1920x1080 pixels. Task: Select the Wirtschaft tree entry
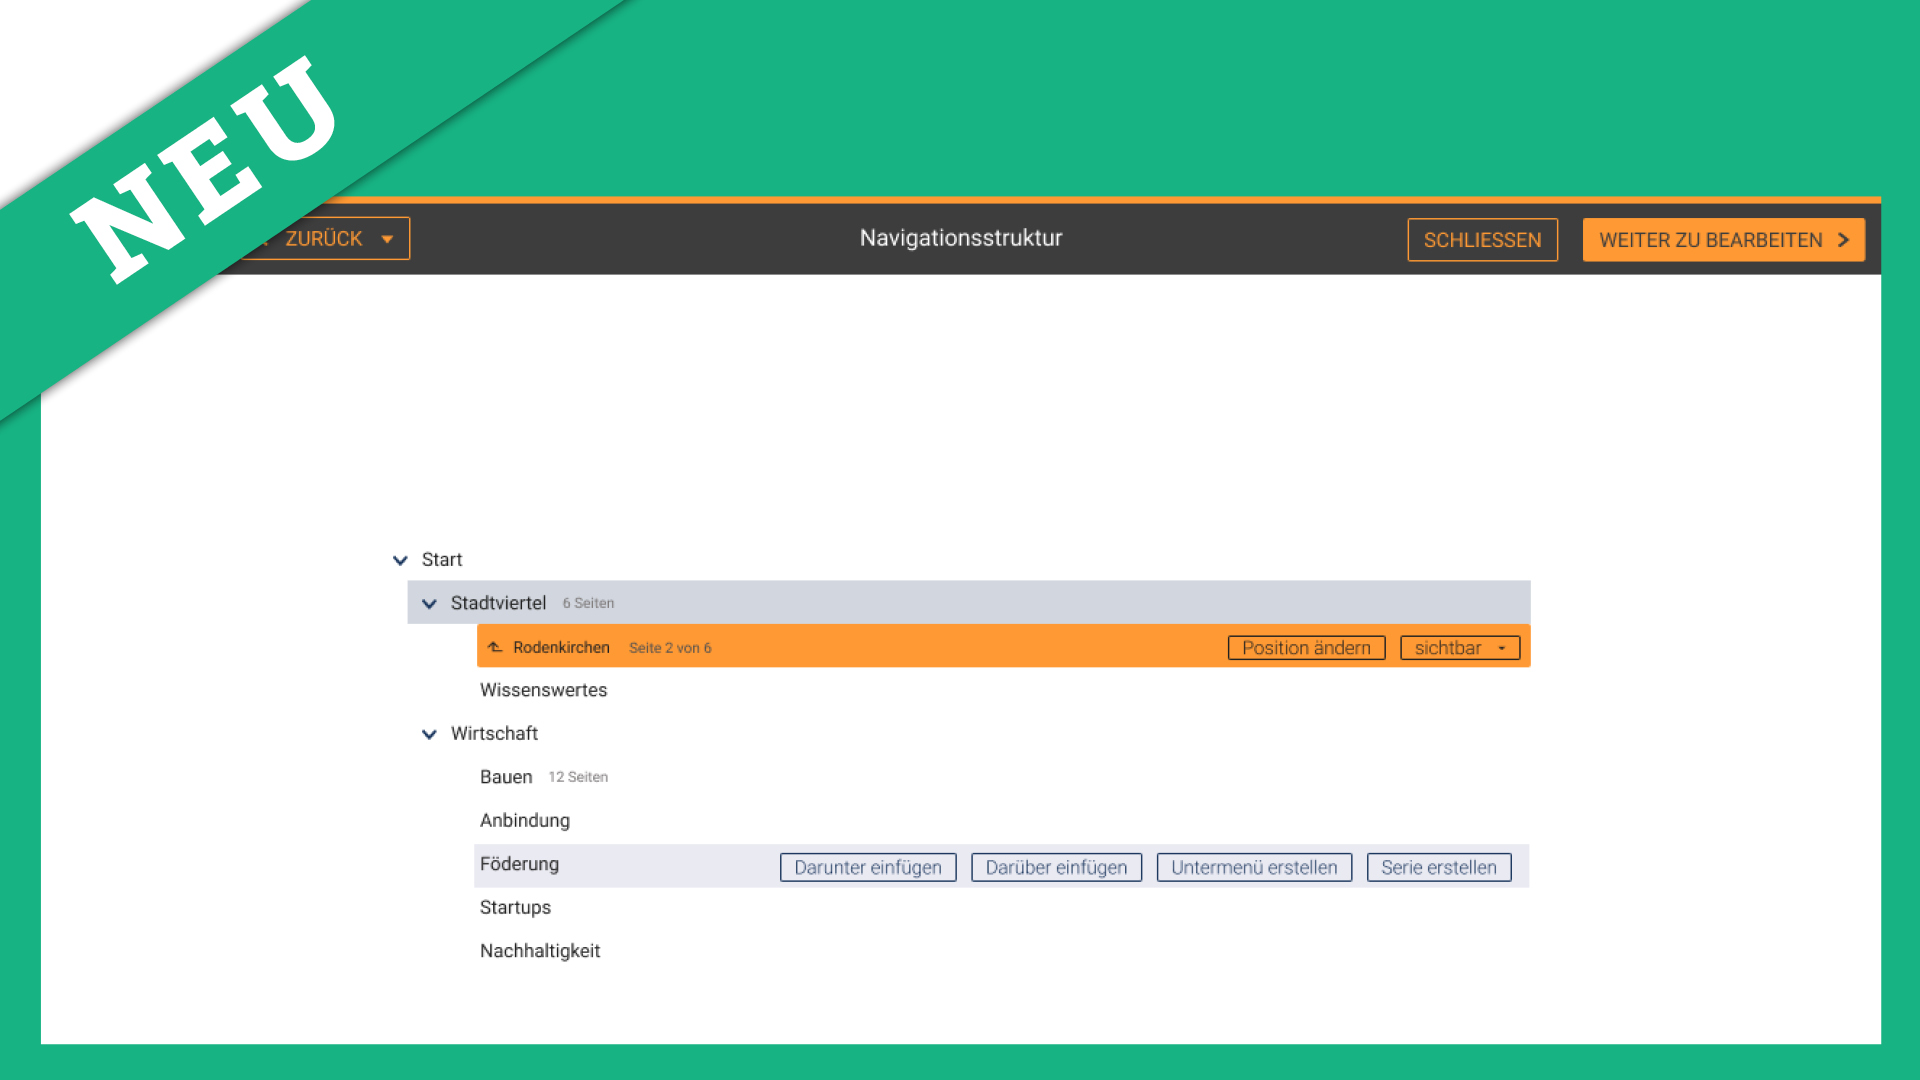[494, 733]
